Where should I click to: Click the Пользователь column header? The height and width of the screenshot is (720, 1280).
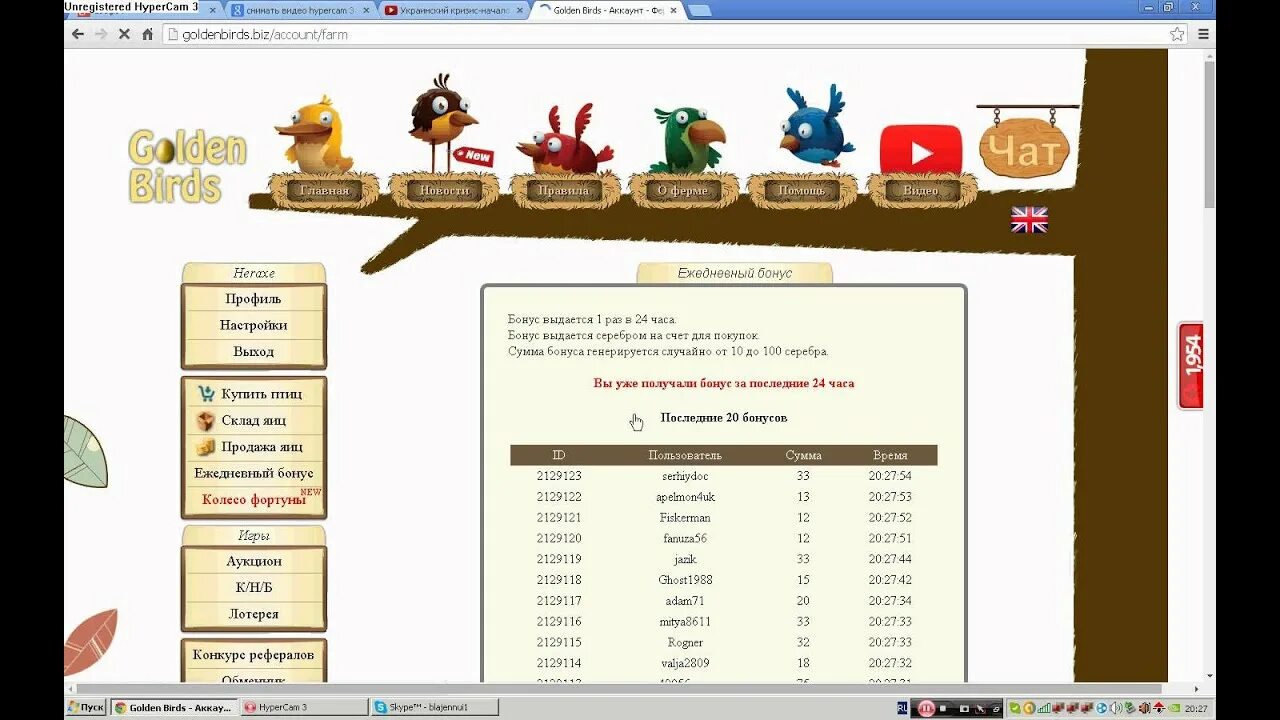[x=685, y=455]
